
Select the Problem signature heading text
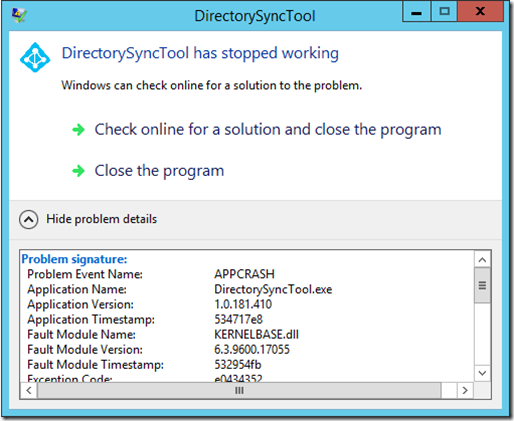[x=74, y=259]
